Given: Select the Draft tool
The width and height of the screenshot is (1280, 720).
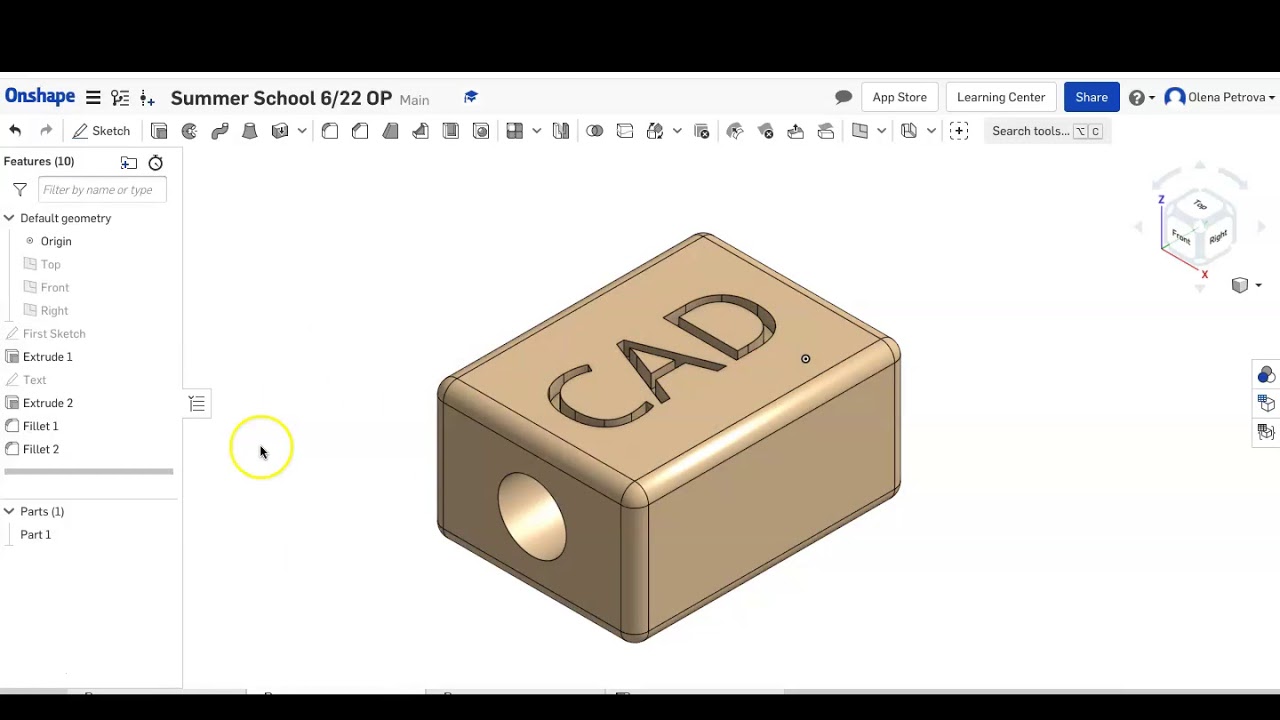Looking at the screenshot, I should point(391,131).
